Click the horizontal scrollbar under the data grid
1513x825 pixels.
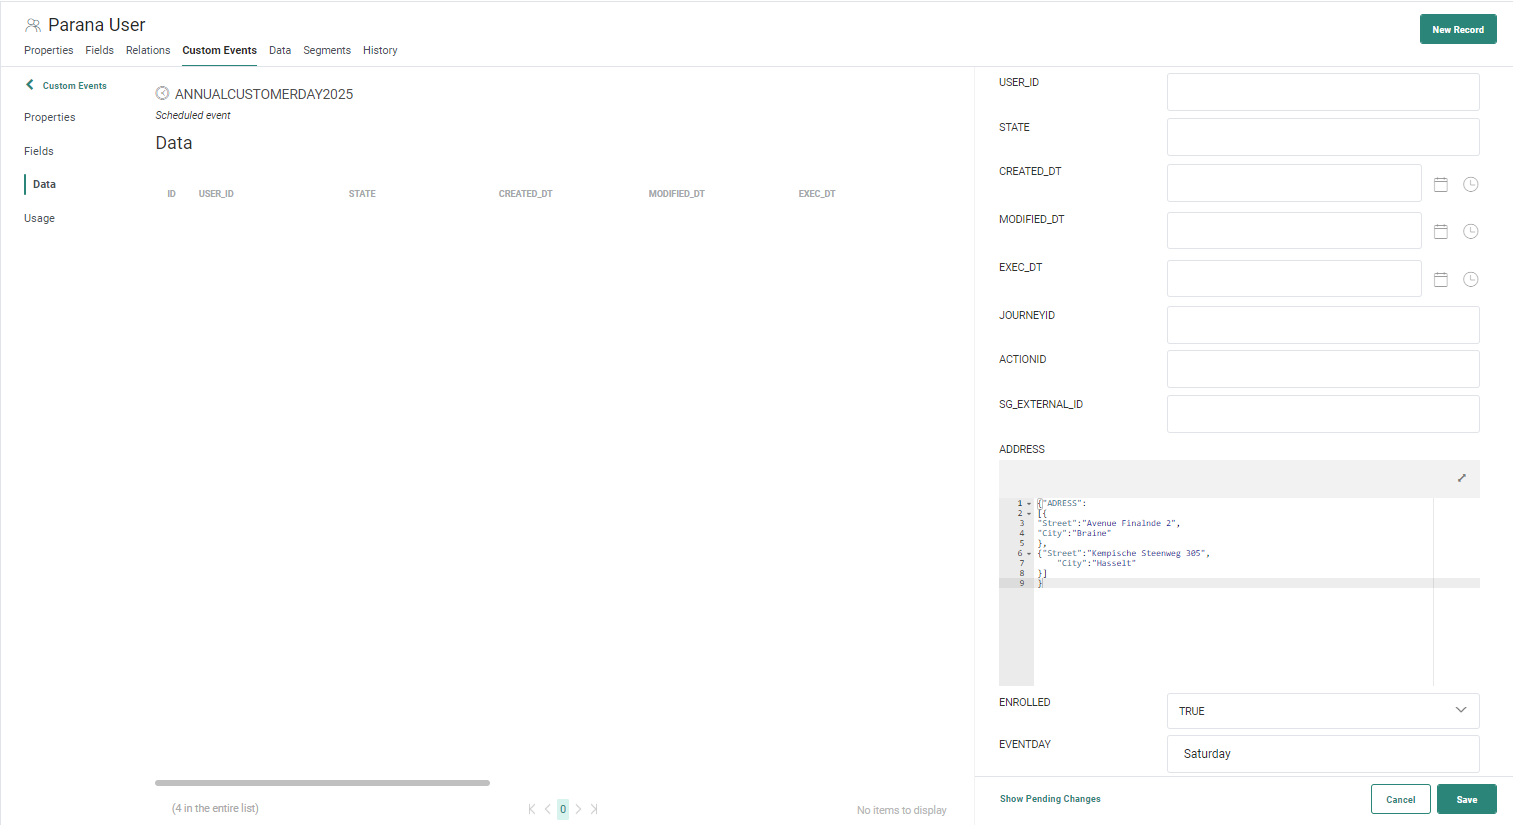(322, 783)
